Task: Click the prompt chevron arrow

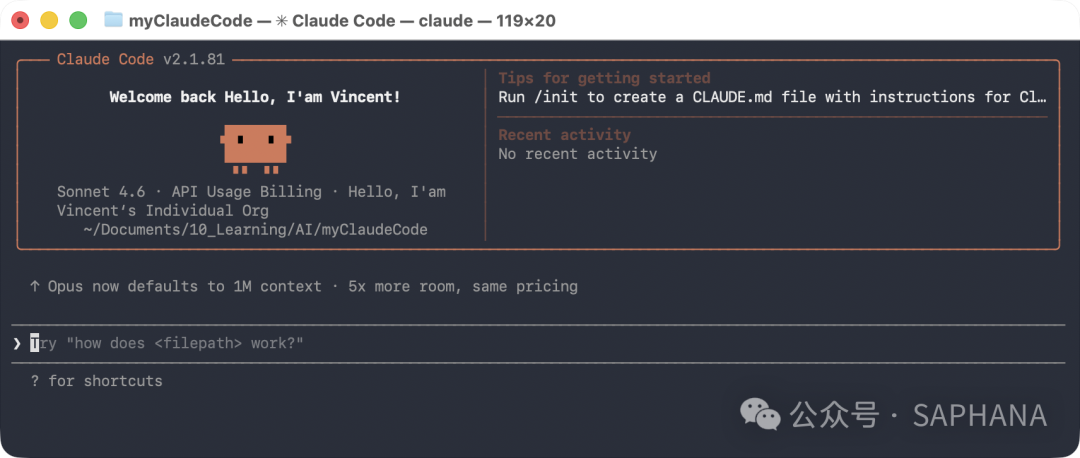Action: (x=17, y=343)
